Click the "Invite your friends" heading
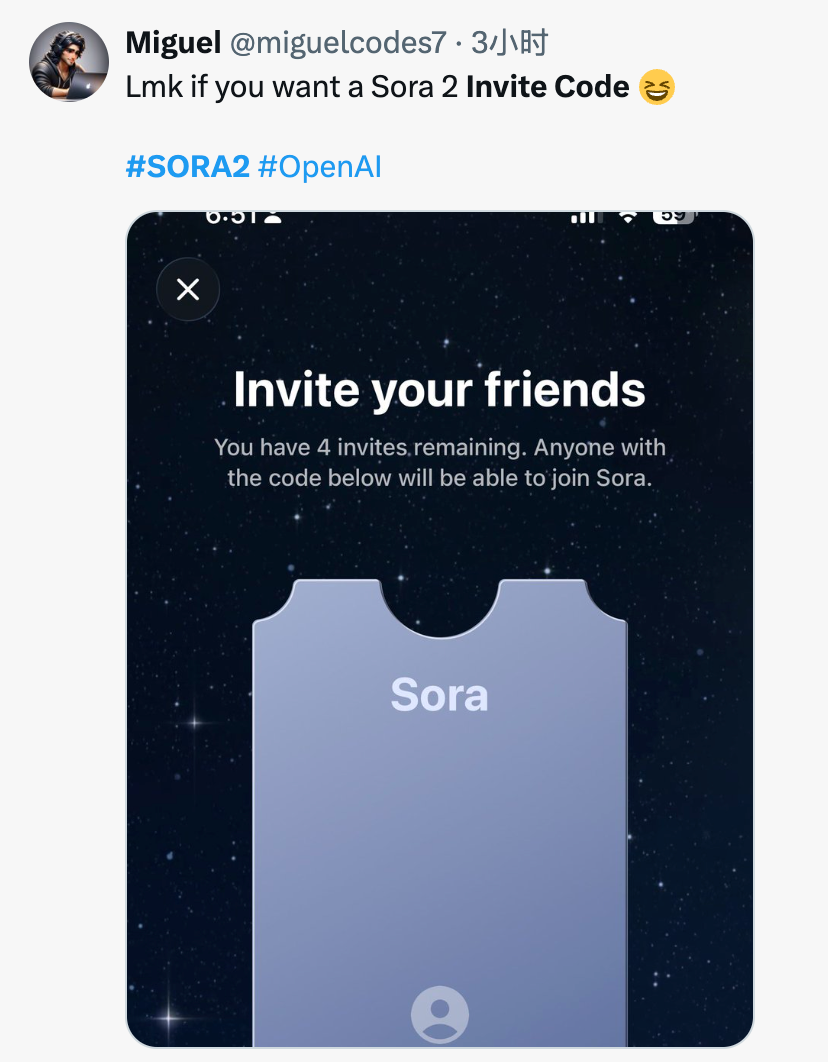 (x=440, y=389)
